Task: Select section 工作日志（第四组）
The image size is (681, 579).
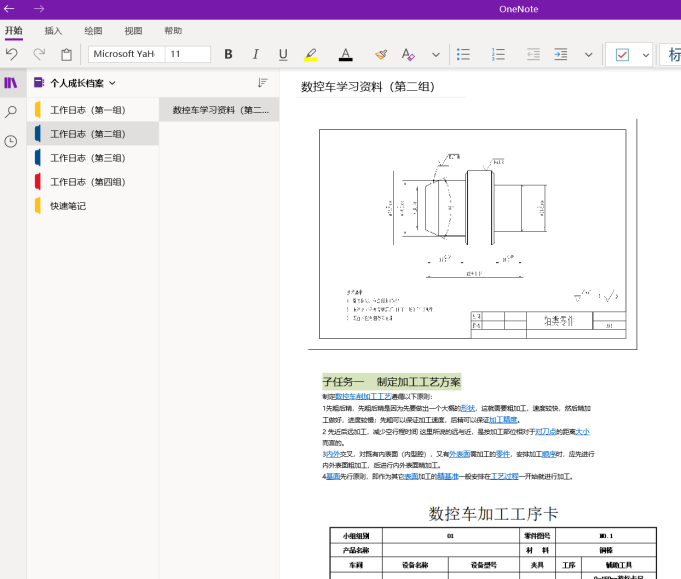Action: coord(93,182)
